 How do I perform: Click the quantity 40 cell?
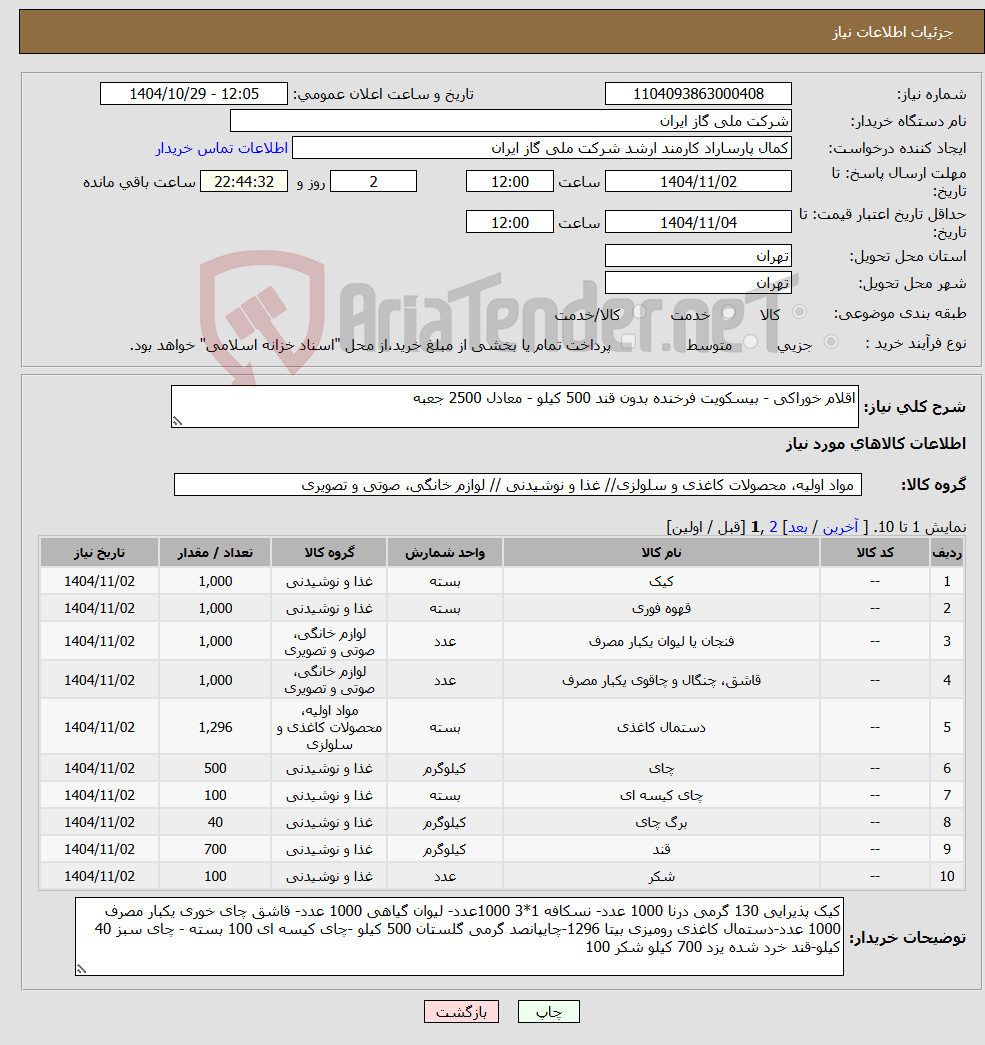(x=215, y=822)
